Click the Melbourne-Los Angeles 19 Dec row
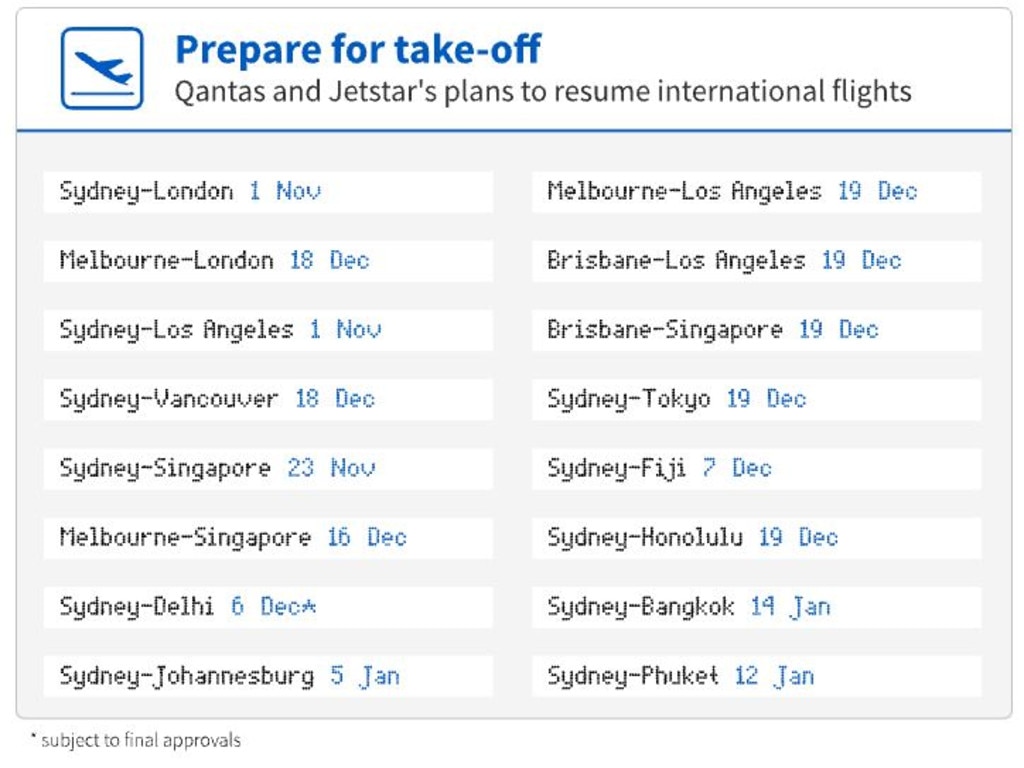The height and width of the screenshot is (768, 1024). (x=756, y=192)
